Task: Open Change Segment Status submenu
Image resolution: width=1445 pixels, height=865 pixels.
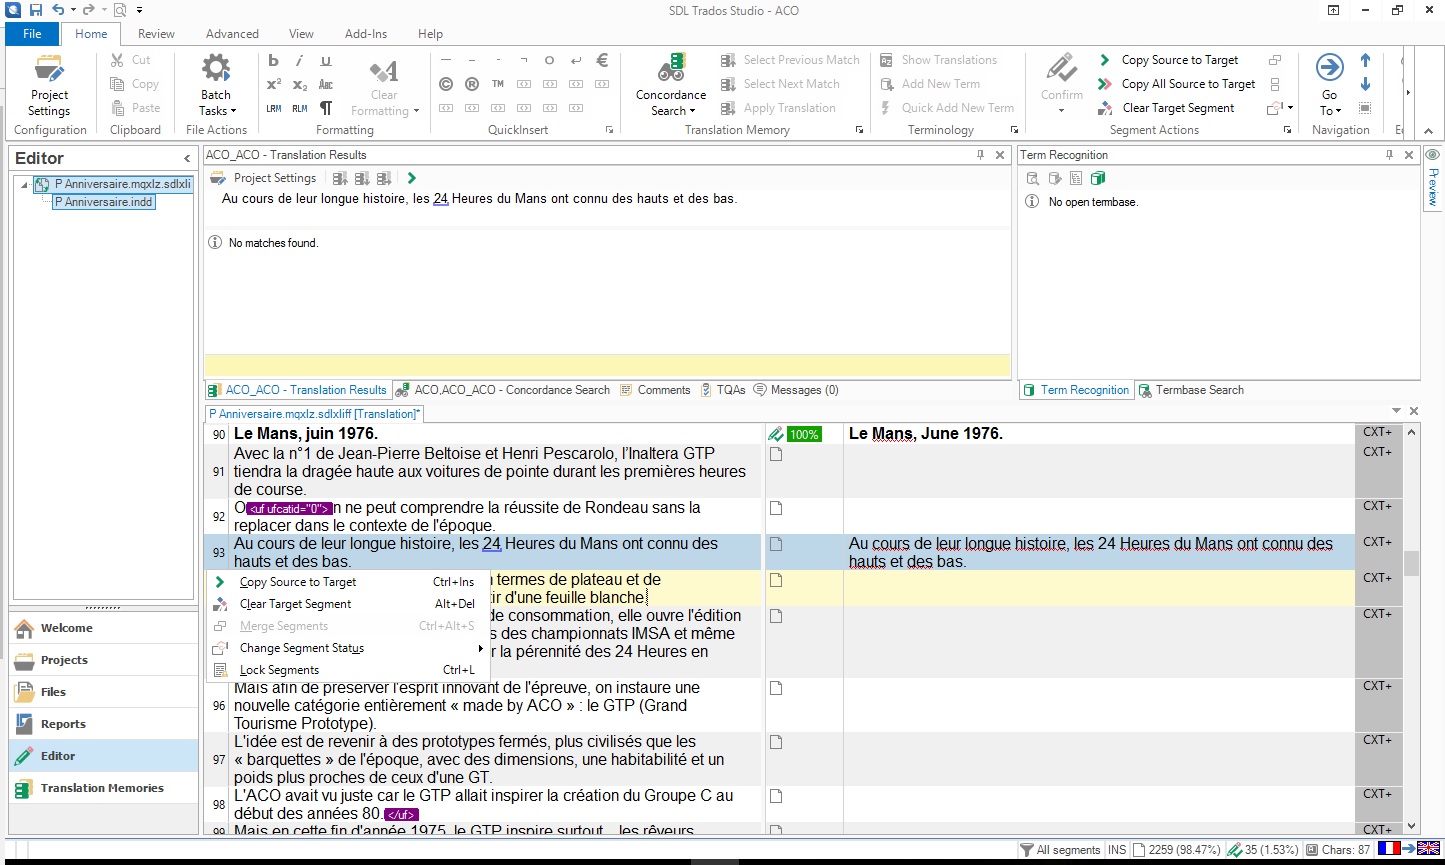Action: click(x=347, y=648)
